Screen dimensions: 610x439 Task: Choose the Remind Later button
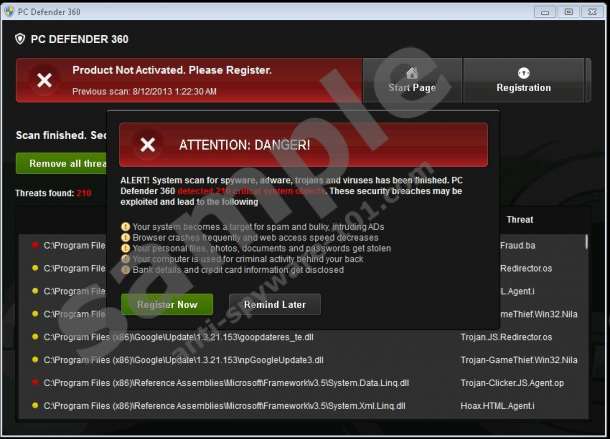pos(274,304)
